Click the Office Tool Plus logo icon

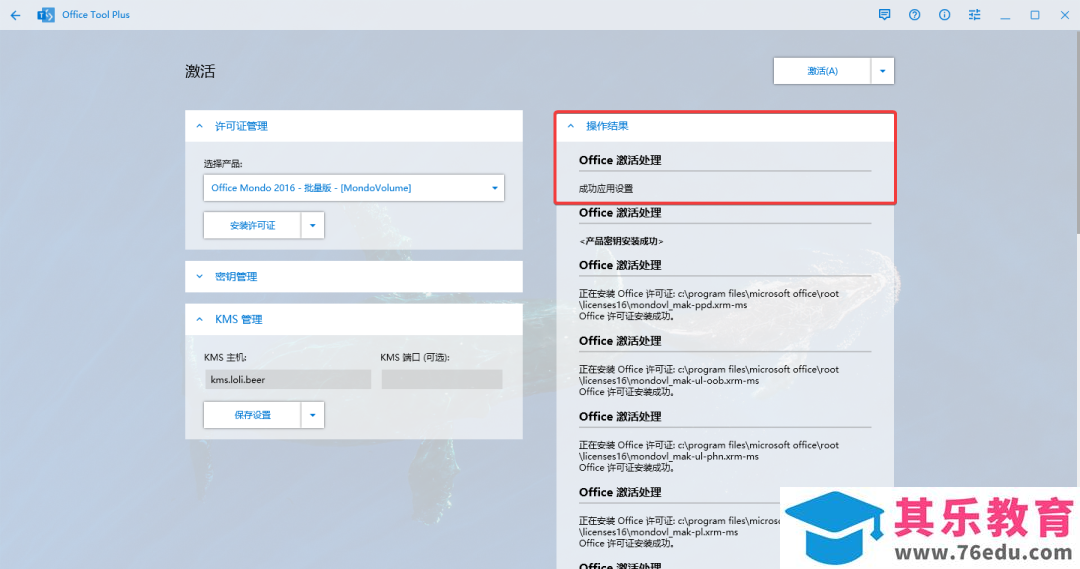click(45, 14)
